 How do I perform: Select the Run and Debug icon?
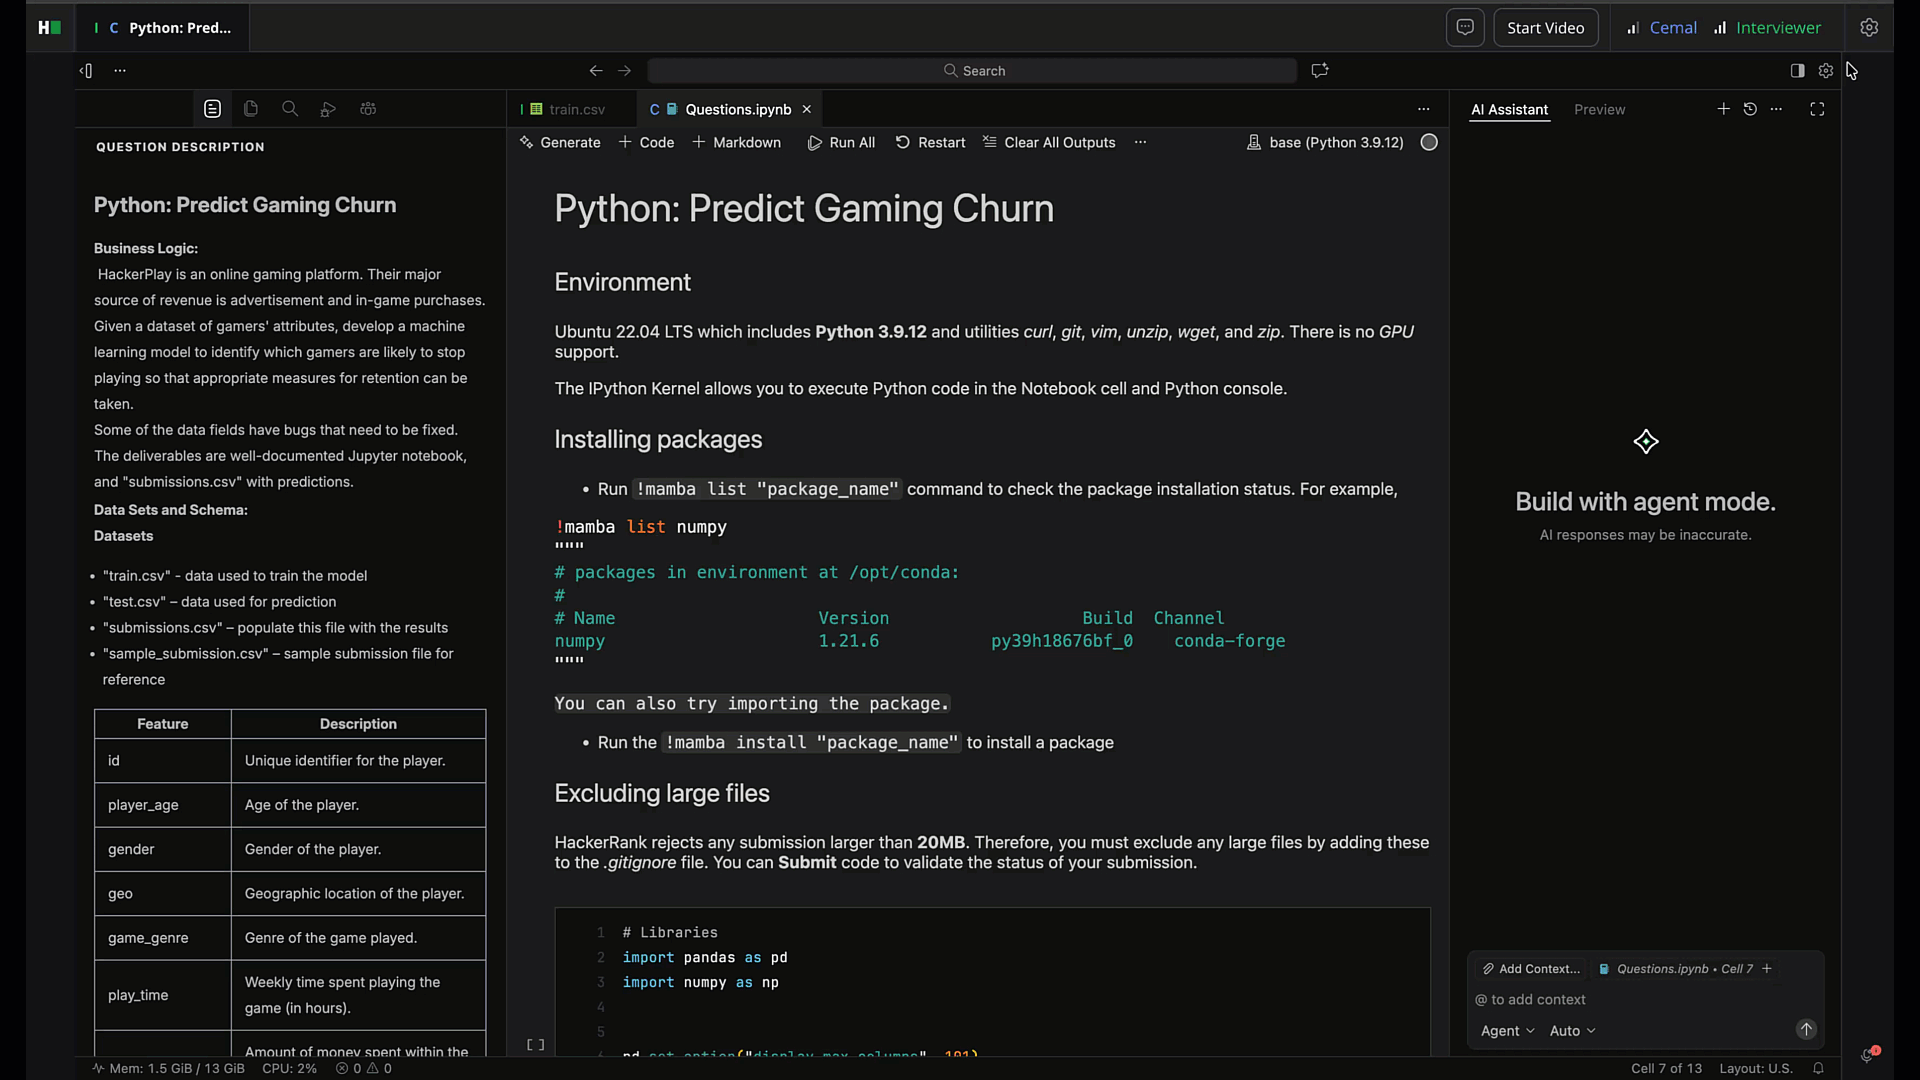(x=328, y=108)
